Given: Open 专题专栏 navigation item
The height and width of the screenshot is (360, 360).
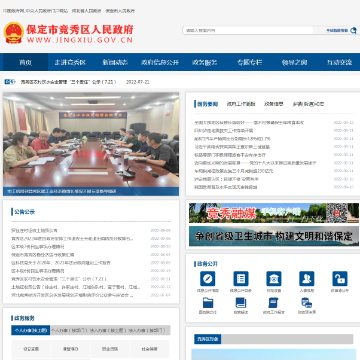Looking at the screenshot, I should [x=250, y=62].
